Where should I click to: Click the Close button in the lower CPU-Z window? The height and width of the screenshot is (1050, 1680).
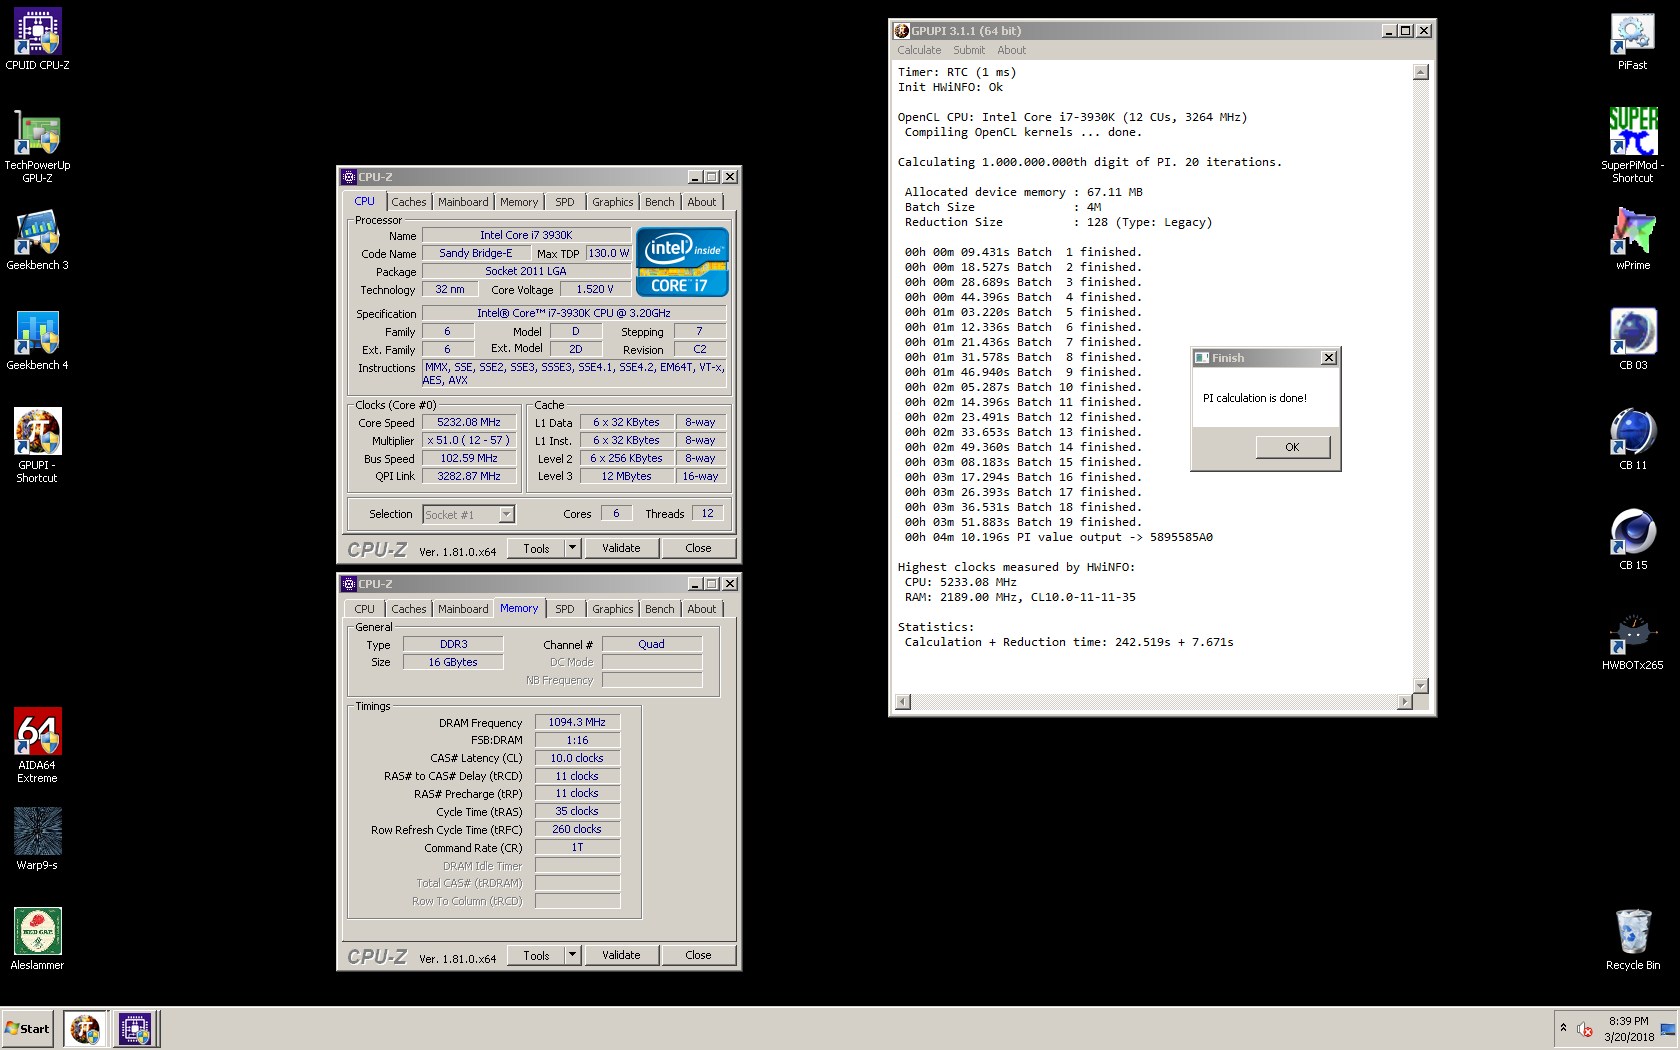point(698,955)
